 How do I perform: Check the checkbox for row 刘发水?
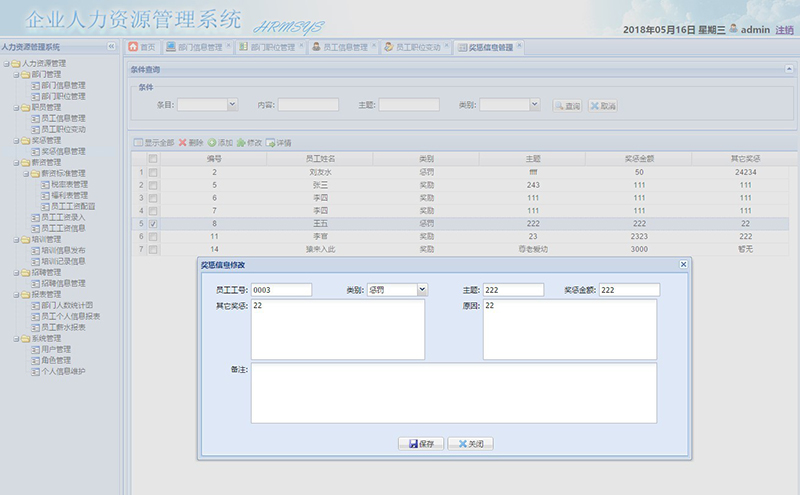pos(152,172)
